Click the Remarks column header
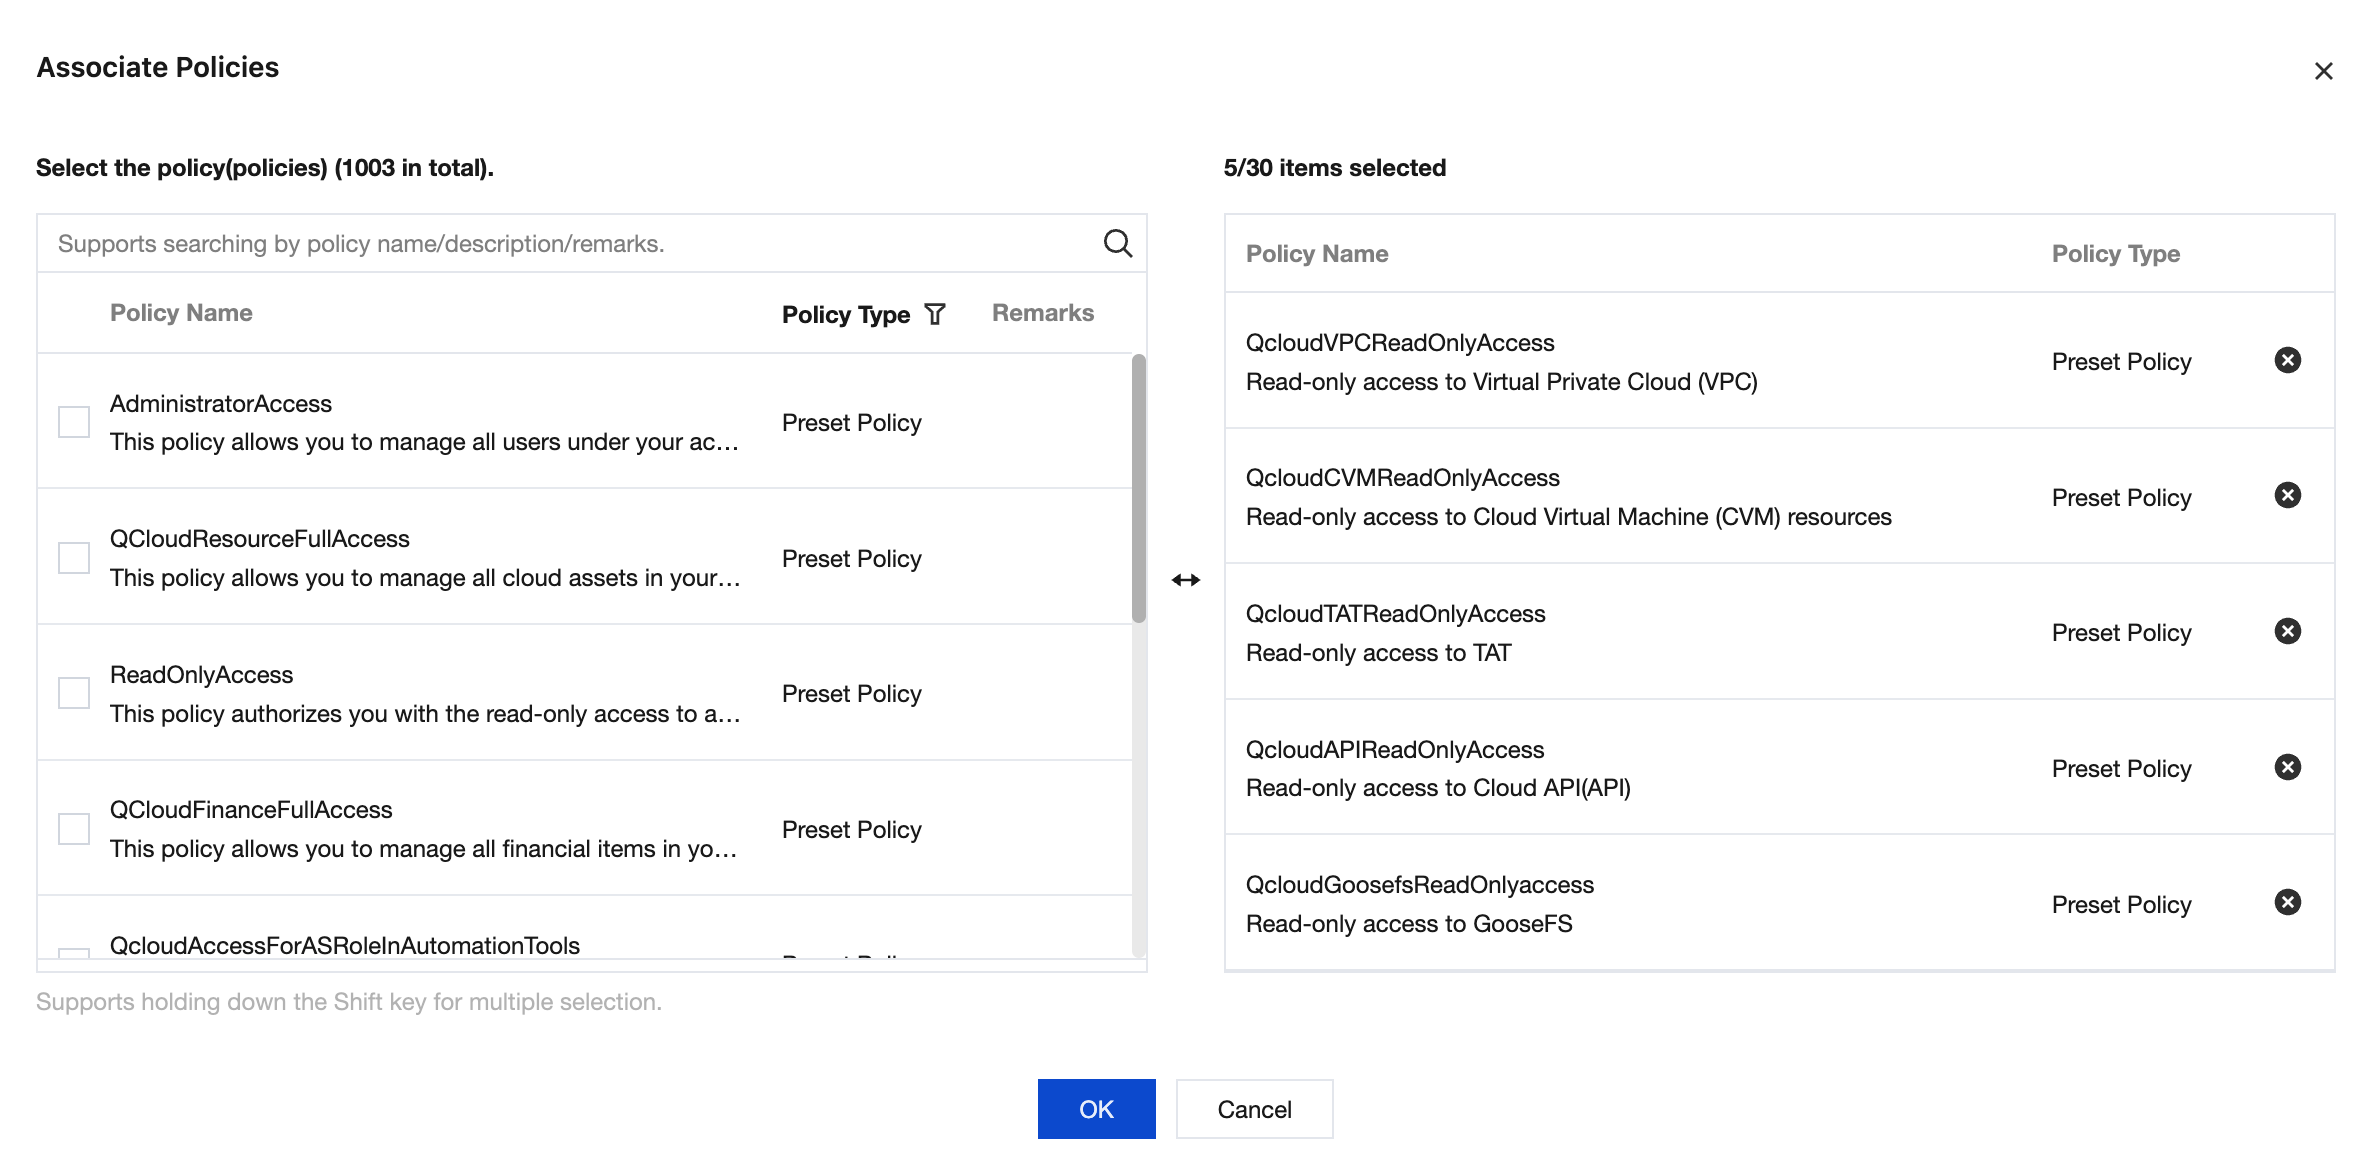2380x1158 pixels. click(1042, 313)
